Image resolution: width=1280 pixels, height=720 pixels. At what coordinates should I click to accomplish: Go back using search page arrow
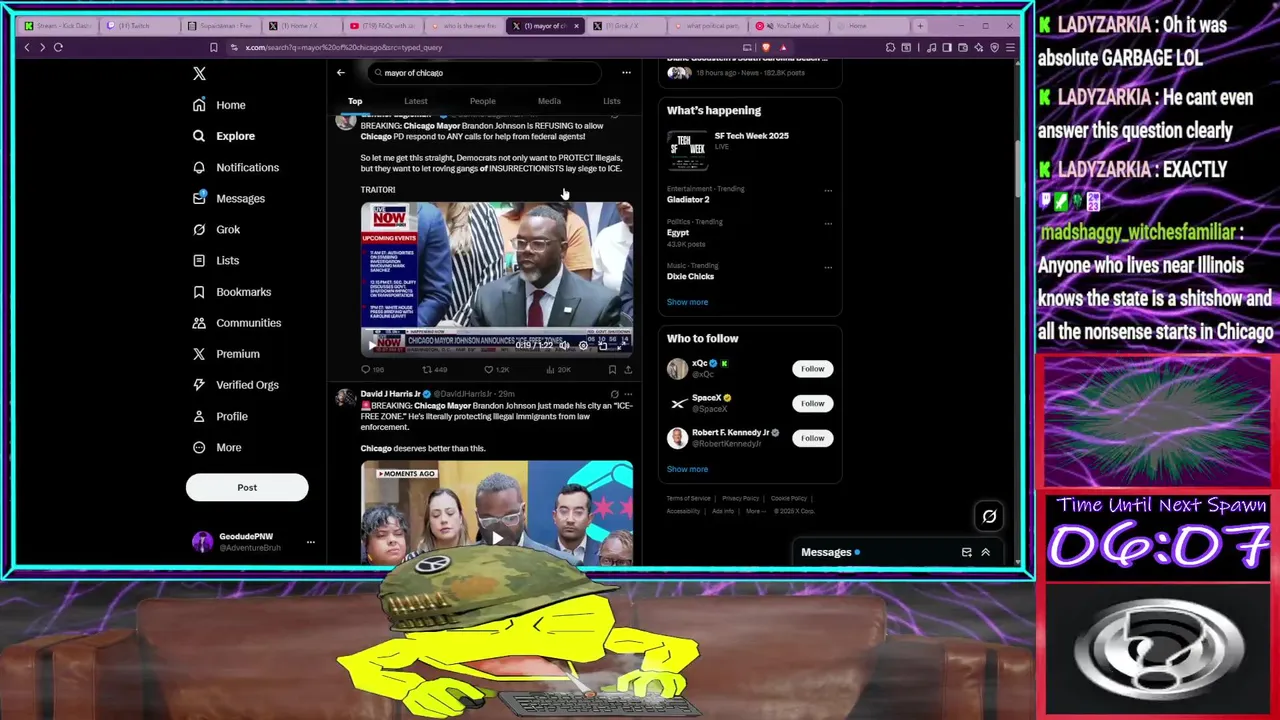click(340, 72)
